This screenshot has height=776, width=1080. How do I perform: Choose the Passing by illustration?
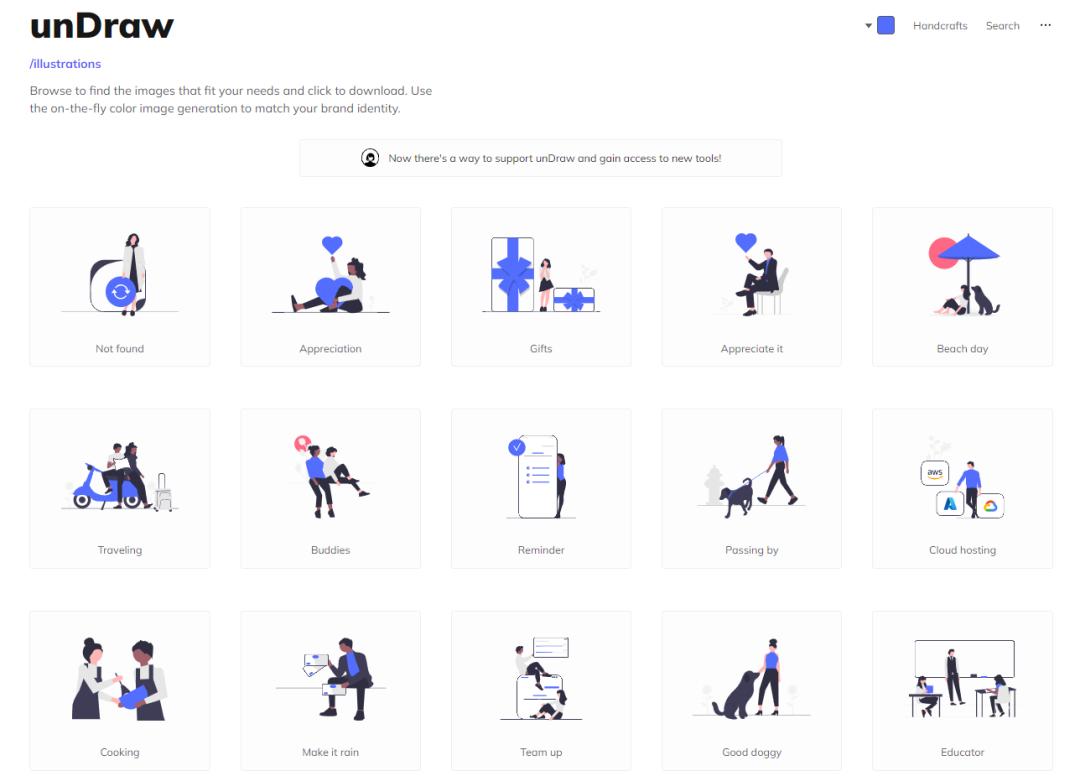tap(751, 489)
